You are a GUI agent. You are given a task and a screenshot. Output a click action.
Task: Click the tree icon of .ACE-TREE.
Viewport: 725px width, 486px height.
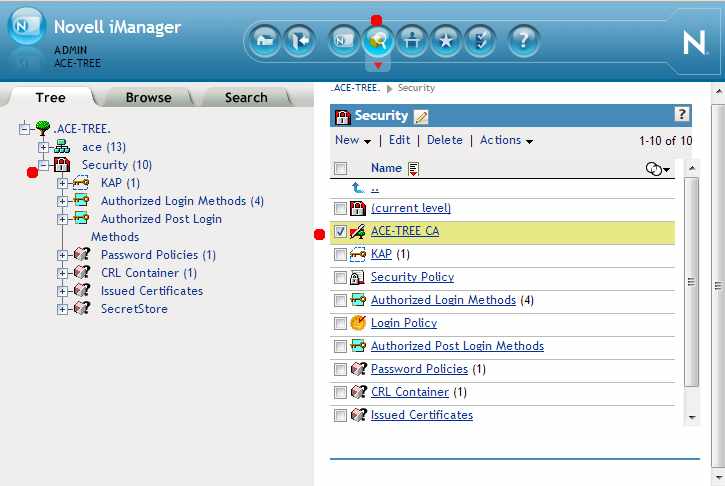43,128
